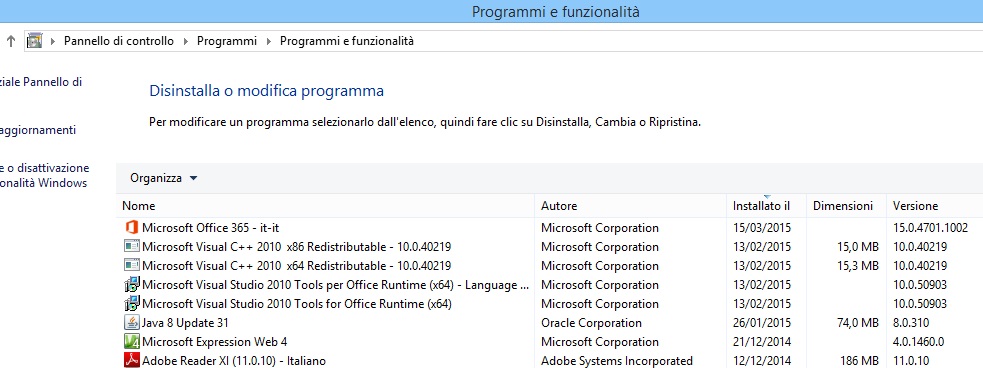Go up one level with the arrow
The height and width of the screenshot is (368, 983).
(x=11, y=41)
